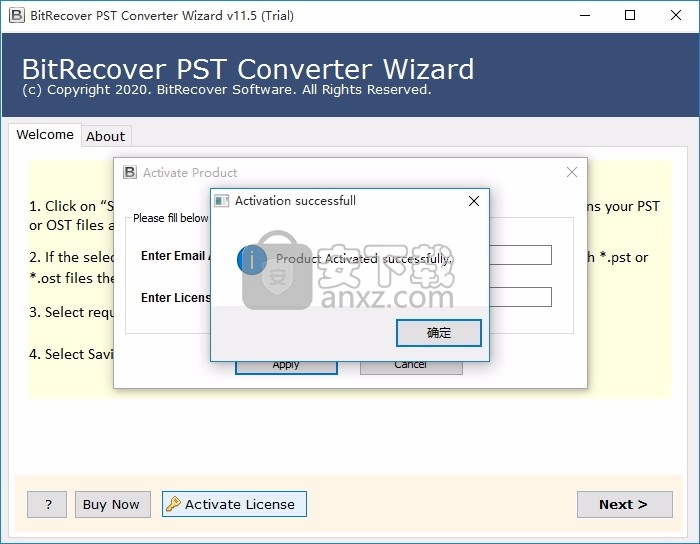Screen dimensions: 700x544
Task: Click the key icon on Activate License
Action: tap(173, 504)
